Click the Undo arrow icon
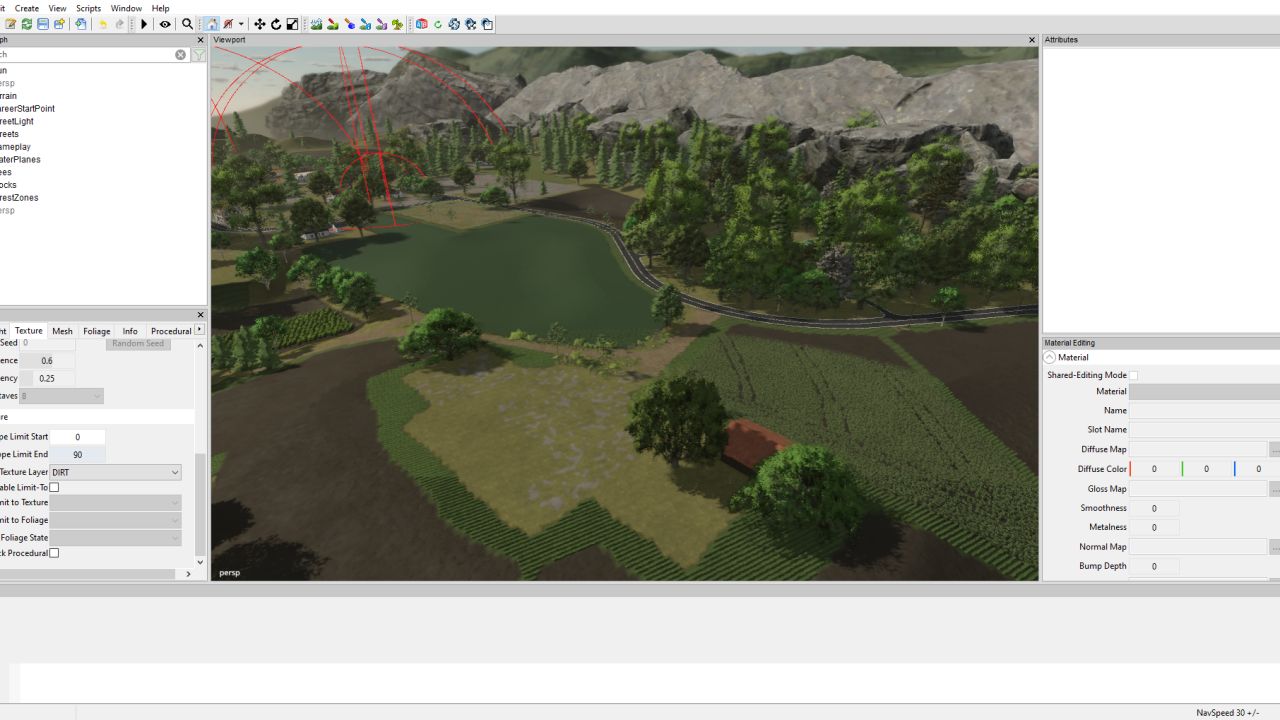This screenshot has height=720, width=1280. point(102,24)
